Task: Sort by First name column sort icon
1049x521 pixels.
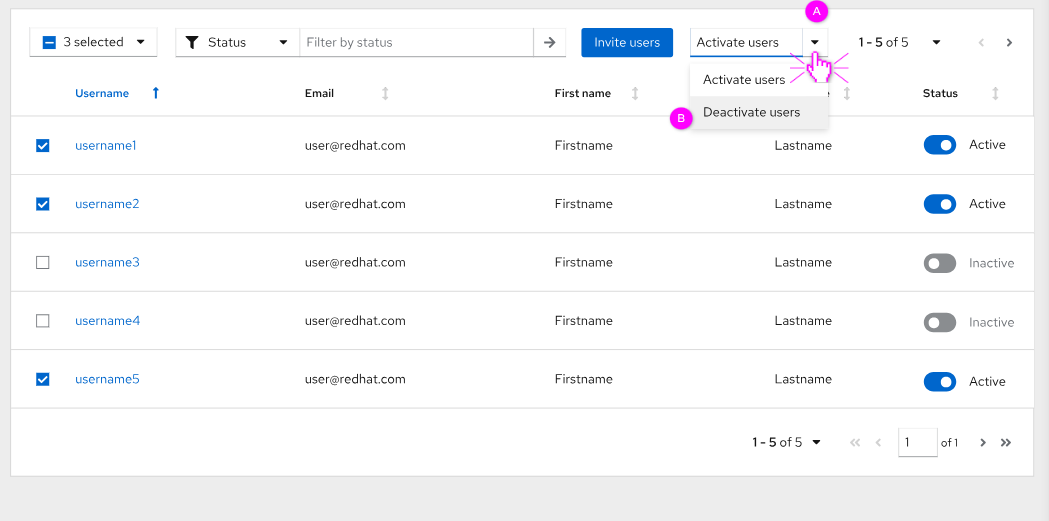Action: (x=635, y=93)
